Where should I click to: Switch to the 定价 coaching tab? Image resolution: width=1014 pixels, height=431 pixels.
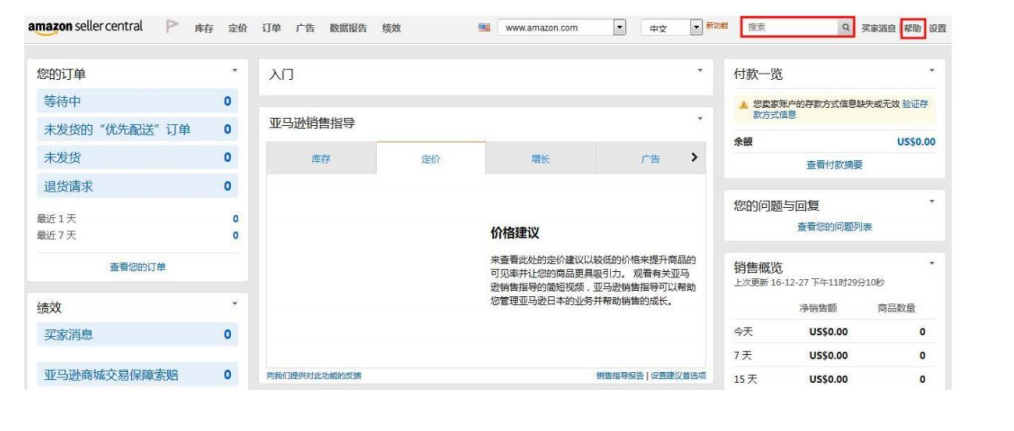[x=431, y=159]
